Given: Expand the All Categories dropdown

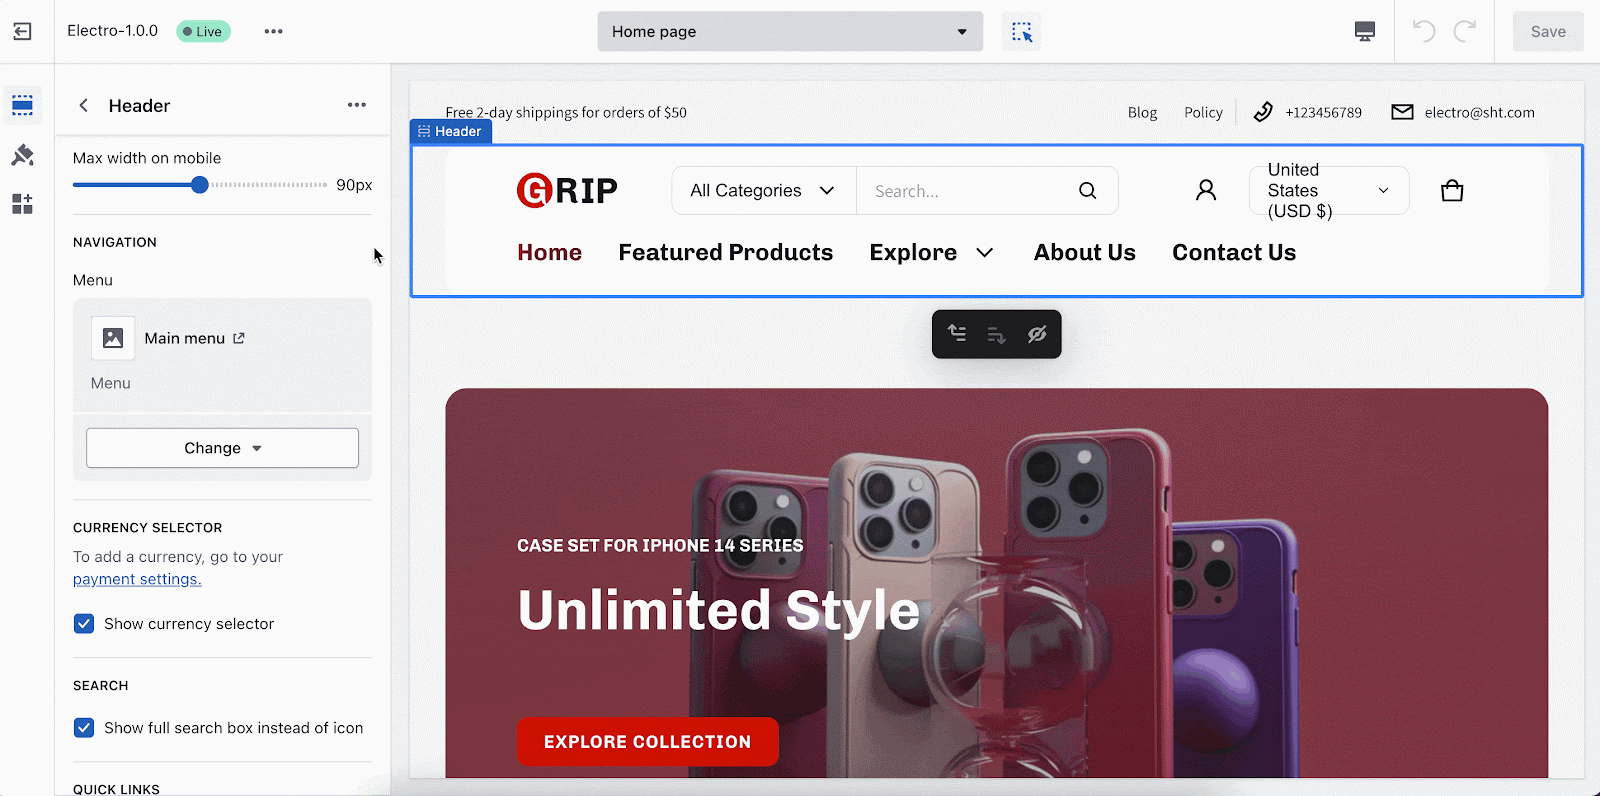Looking at the screenshot, I should point(763,190).
